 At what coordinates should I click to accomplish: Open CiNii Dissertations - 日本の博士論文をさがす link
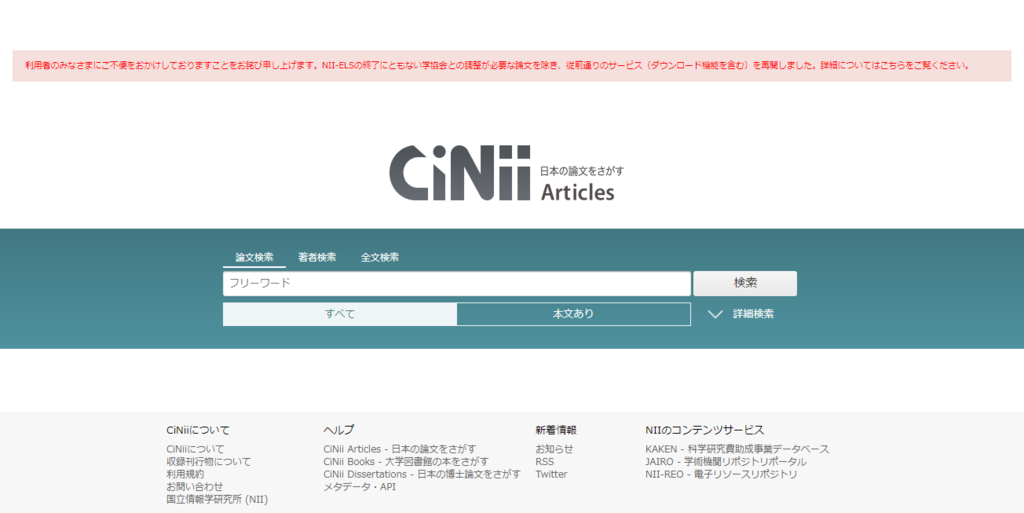[422, 474]
